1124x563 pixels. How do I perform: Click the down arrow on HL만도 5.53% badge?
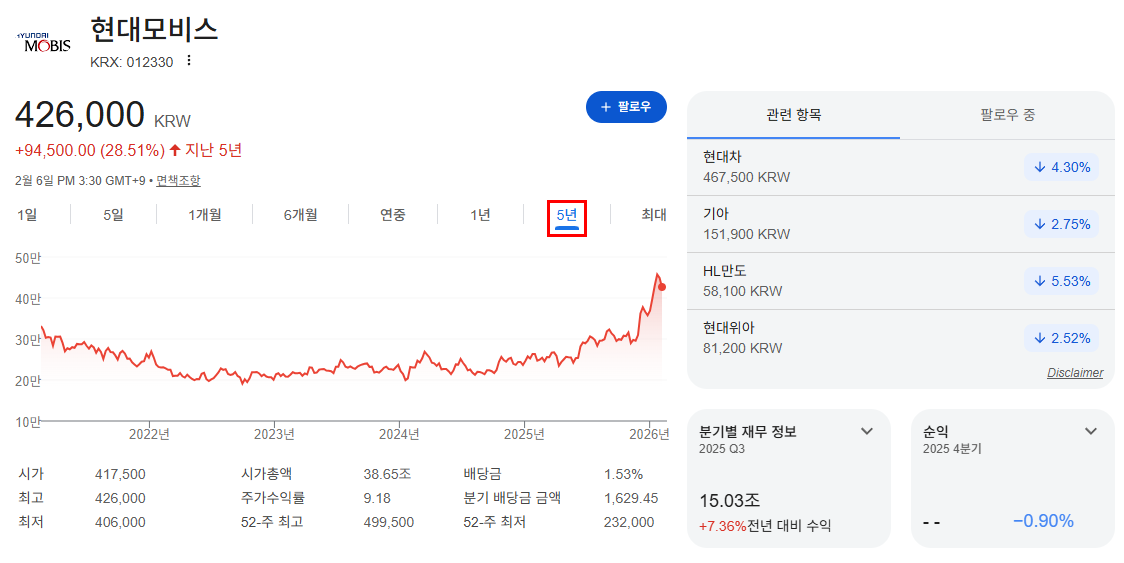click(1039, 281)
